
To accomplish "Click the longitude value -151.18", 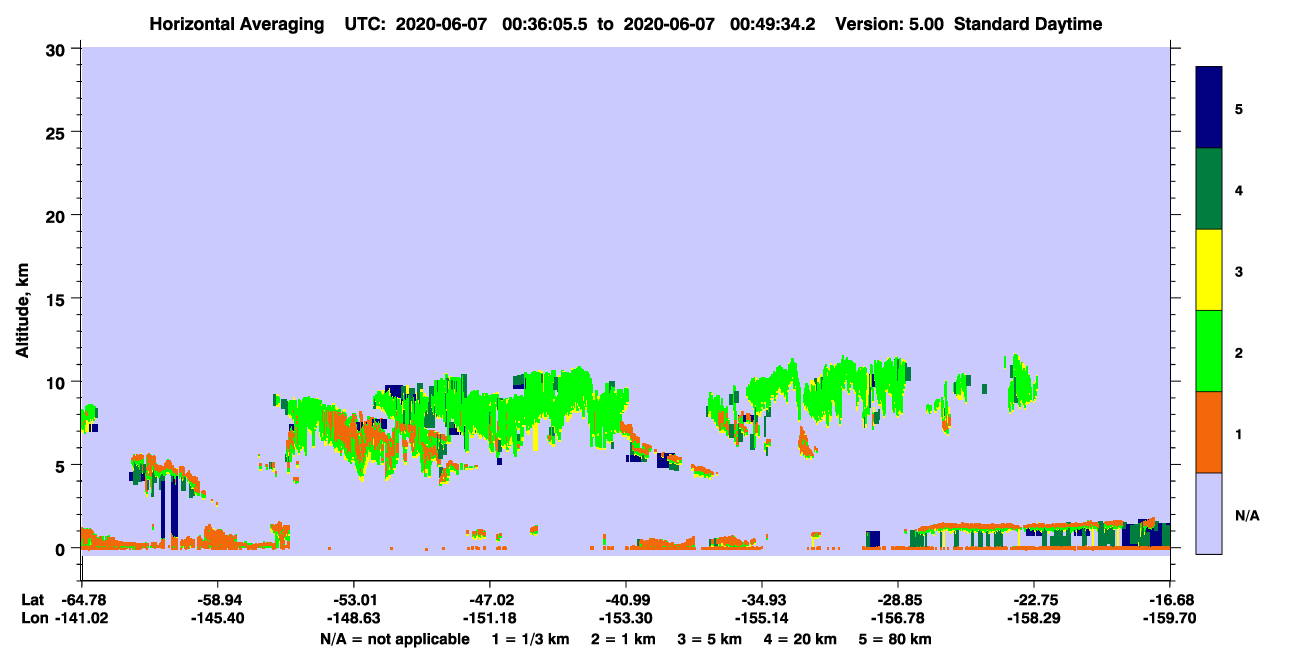I will (x=489, y=619).
